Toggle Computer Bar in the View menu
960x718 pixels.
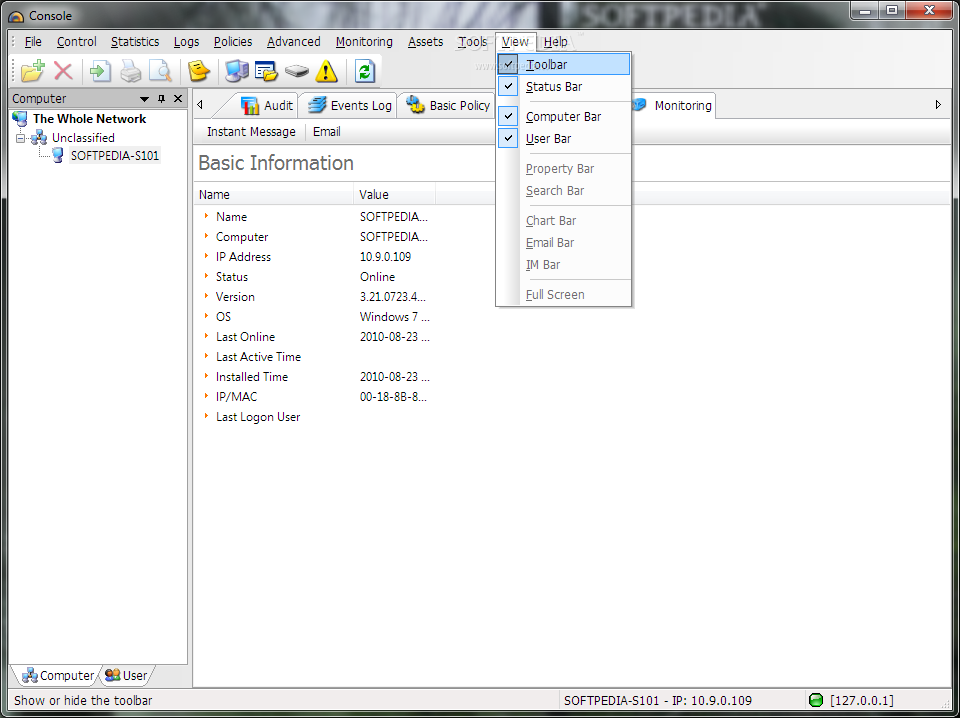click(x=563, y=116)
